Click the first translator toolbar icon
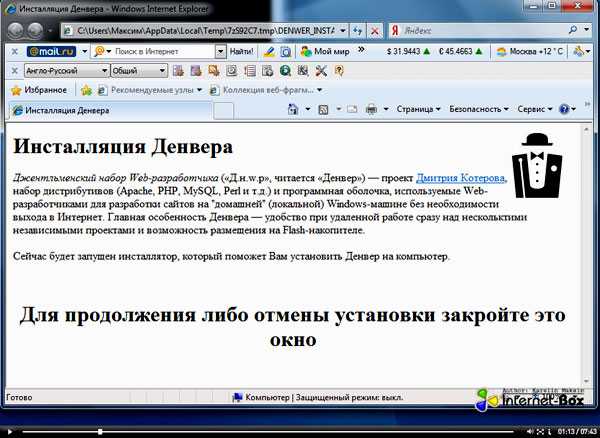The height and width of the screenshot is (438, 600). click(x=178, y=71)
